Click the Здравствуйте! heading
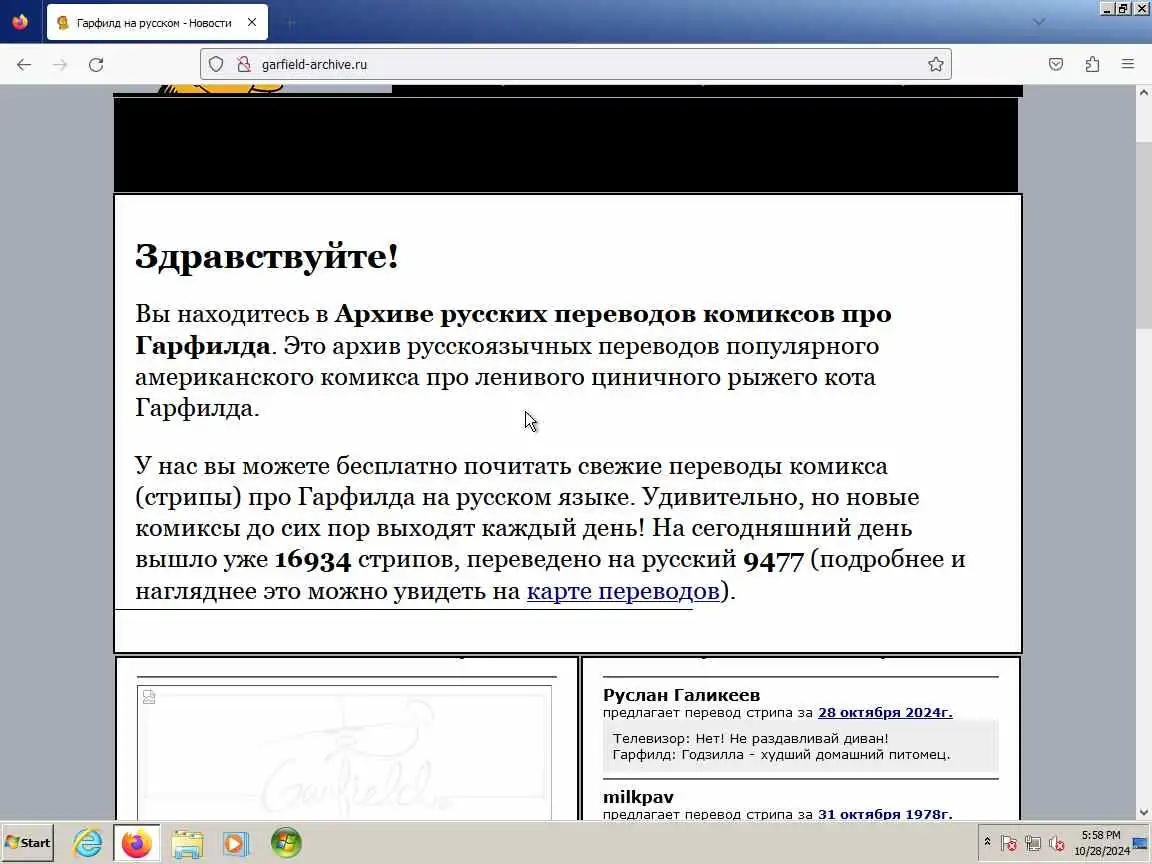Screen dimensions: 1152x864 pyautogui.click(x=267, y=257)
